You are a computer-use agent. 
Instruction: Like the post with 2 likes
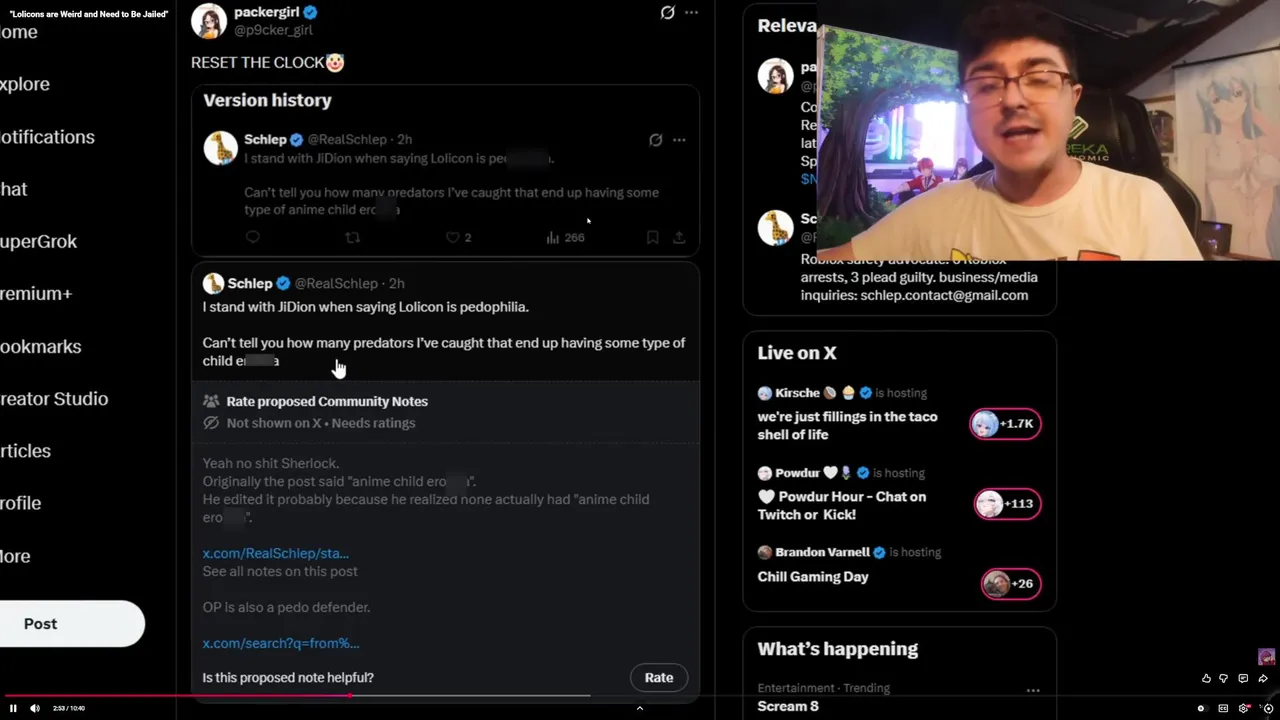[x=458, y=238]
